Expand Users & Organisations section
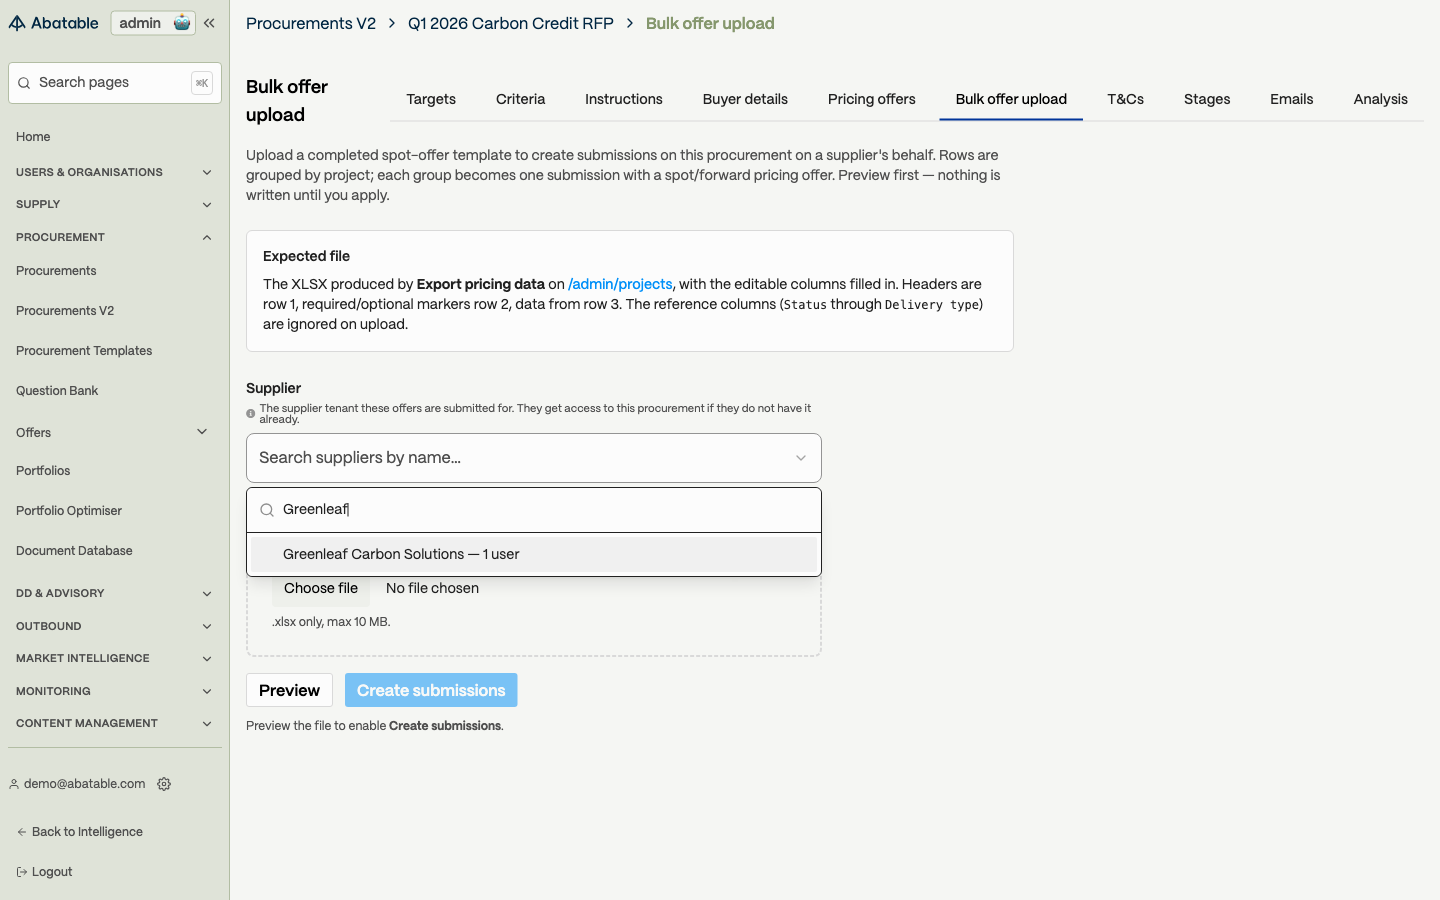 [x=207, y=172]
